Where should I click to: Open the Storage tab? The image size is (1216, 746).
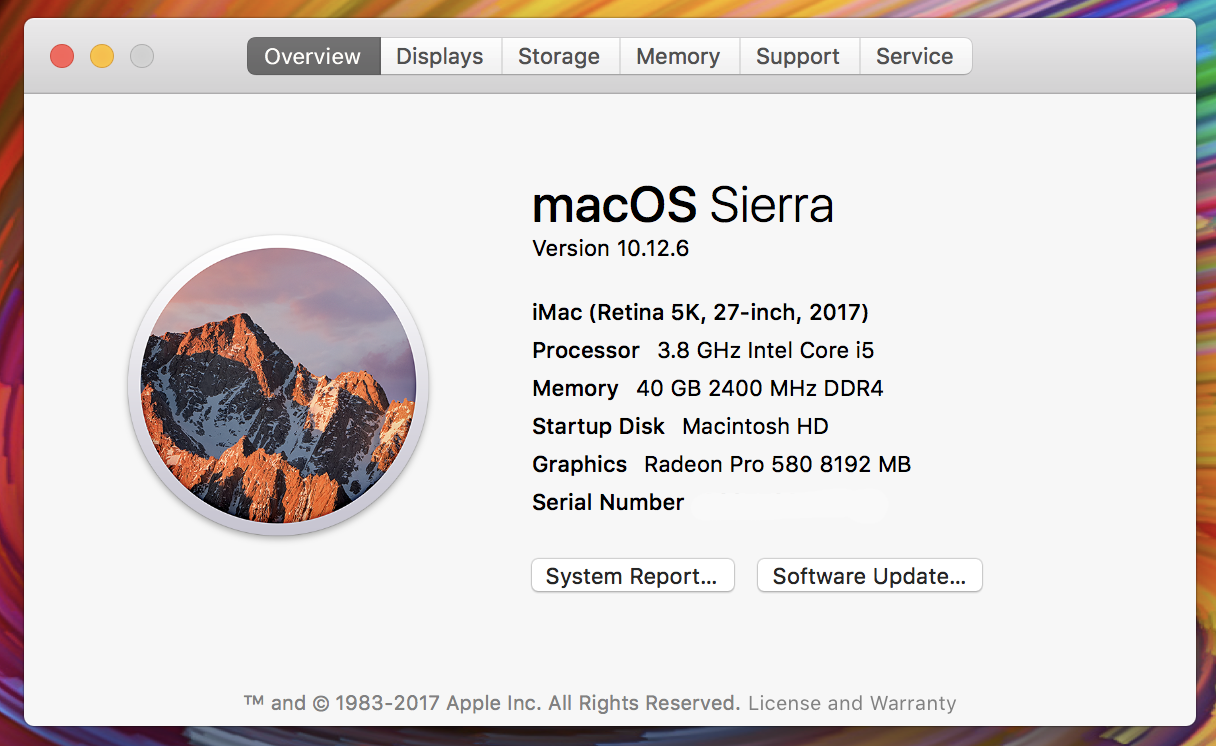pyautogui.click(x=559, y=56)
